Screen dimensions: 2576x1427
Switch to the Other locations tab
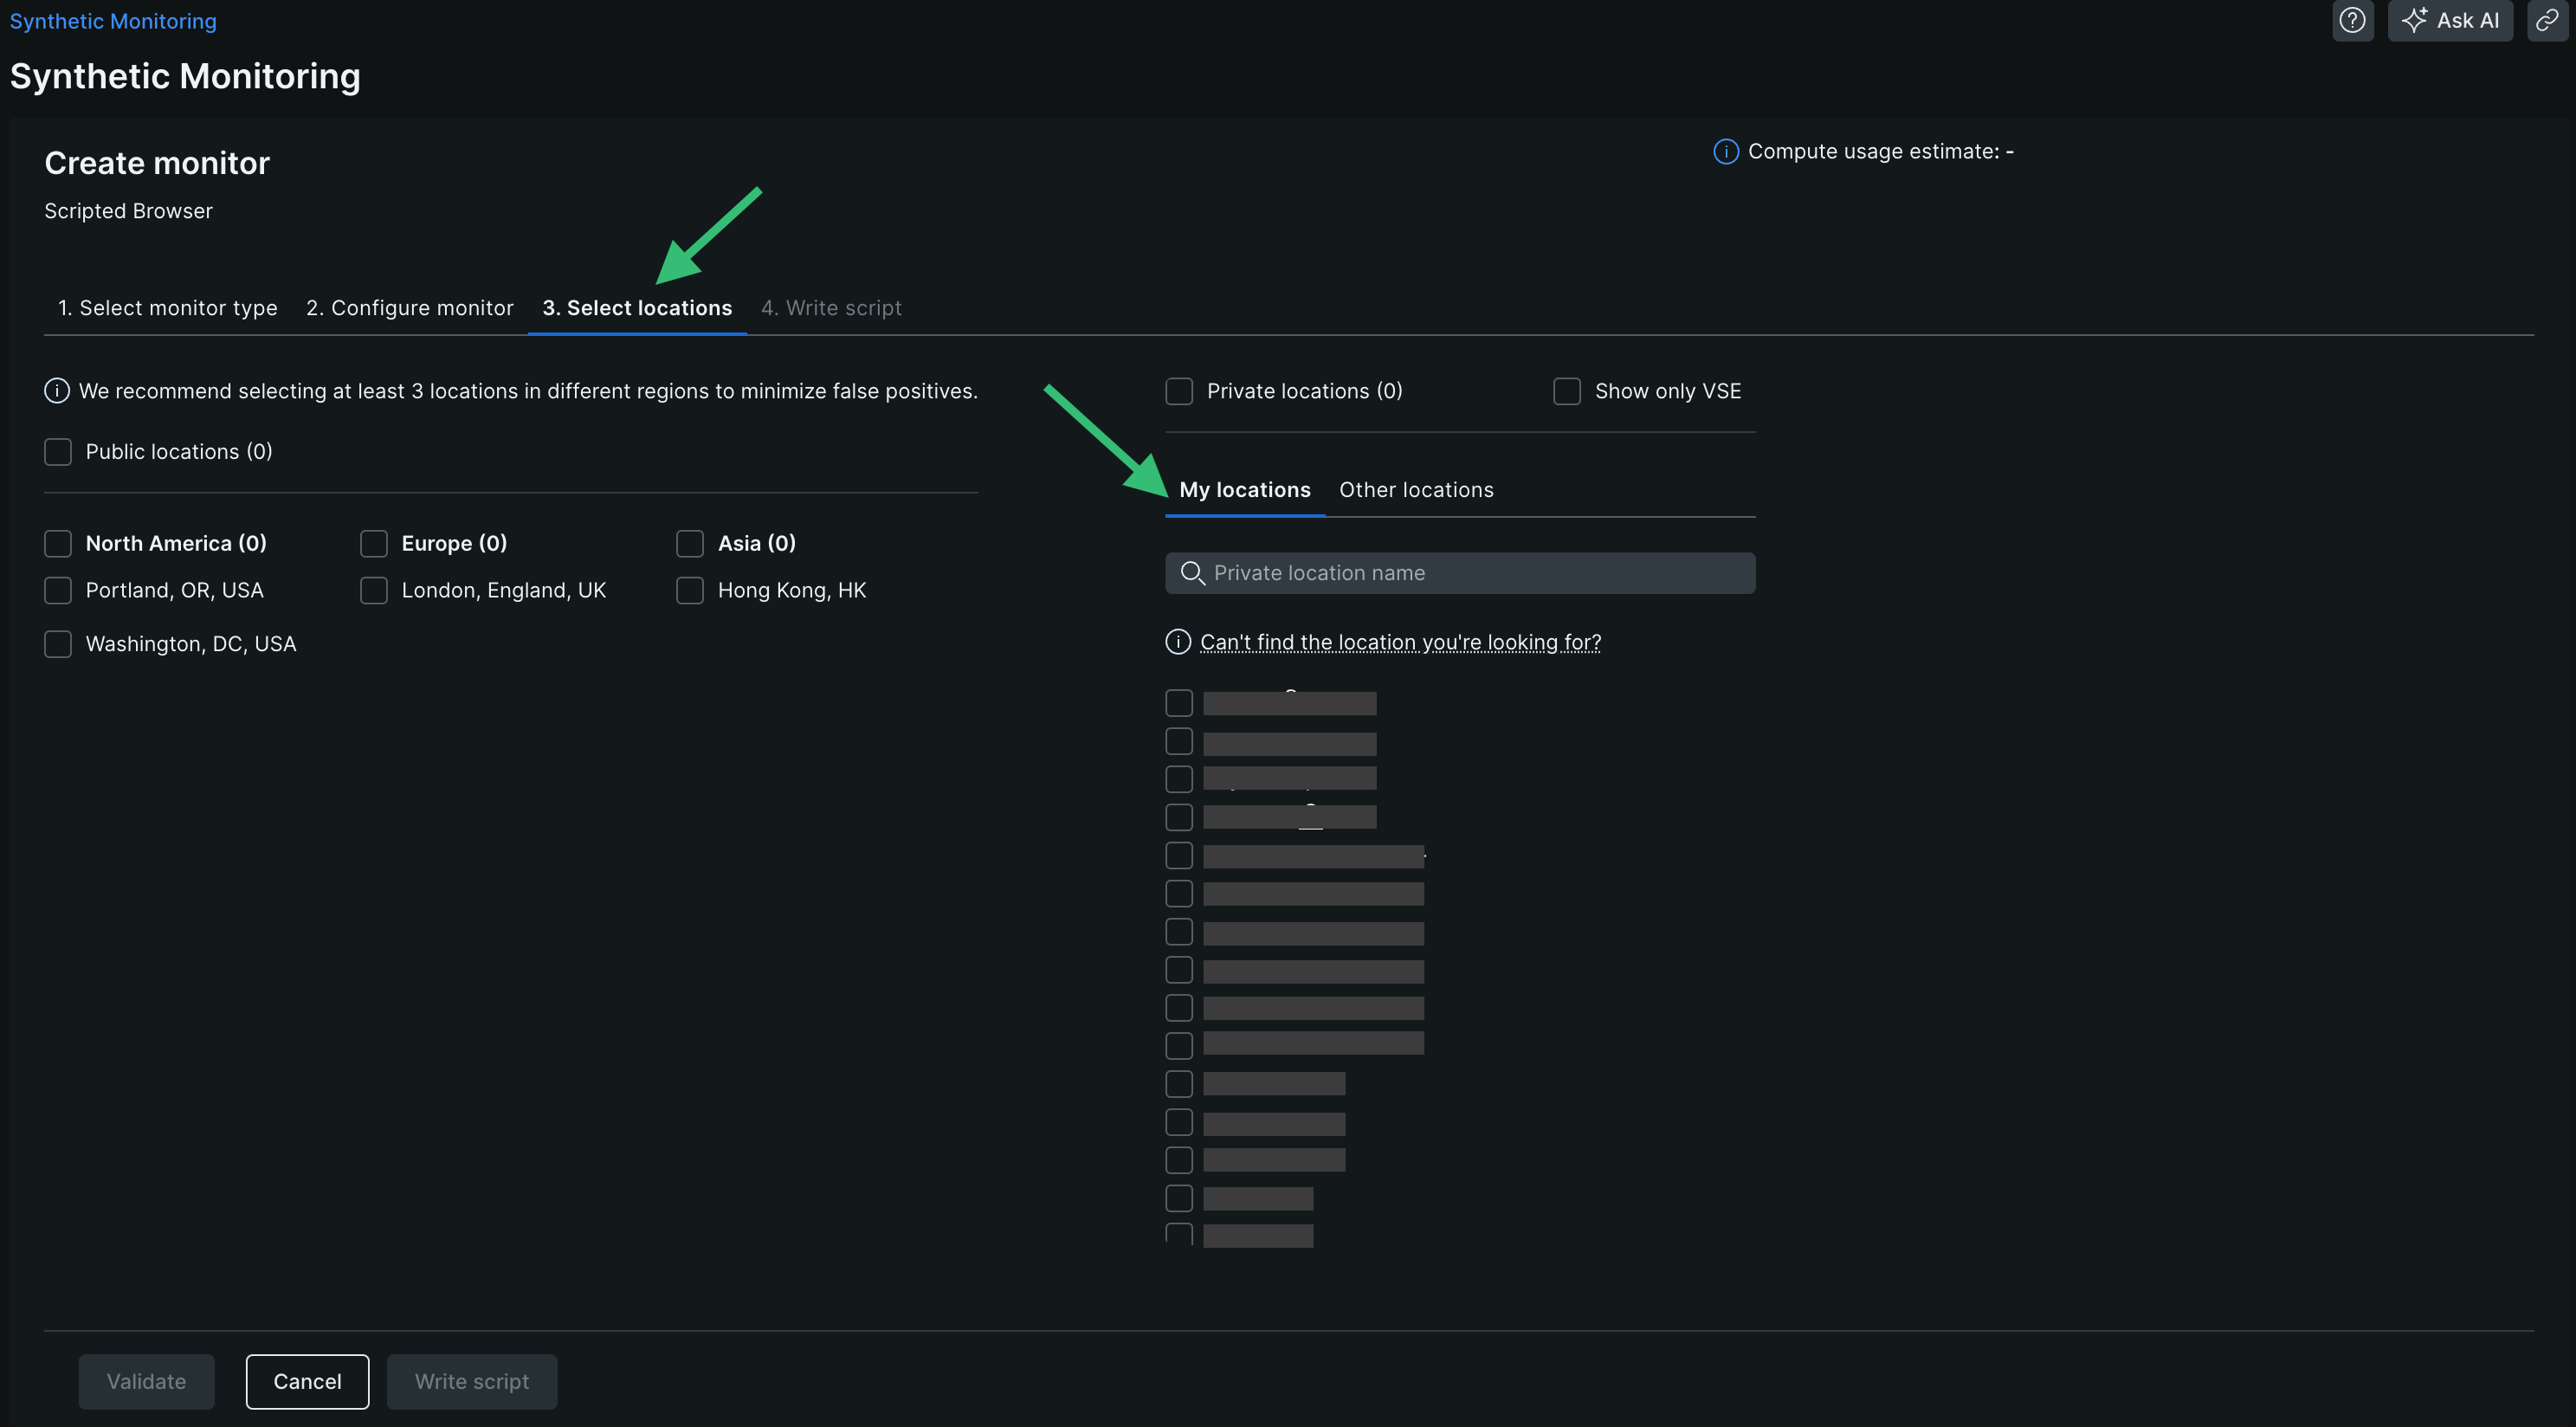[1416, 490]
